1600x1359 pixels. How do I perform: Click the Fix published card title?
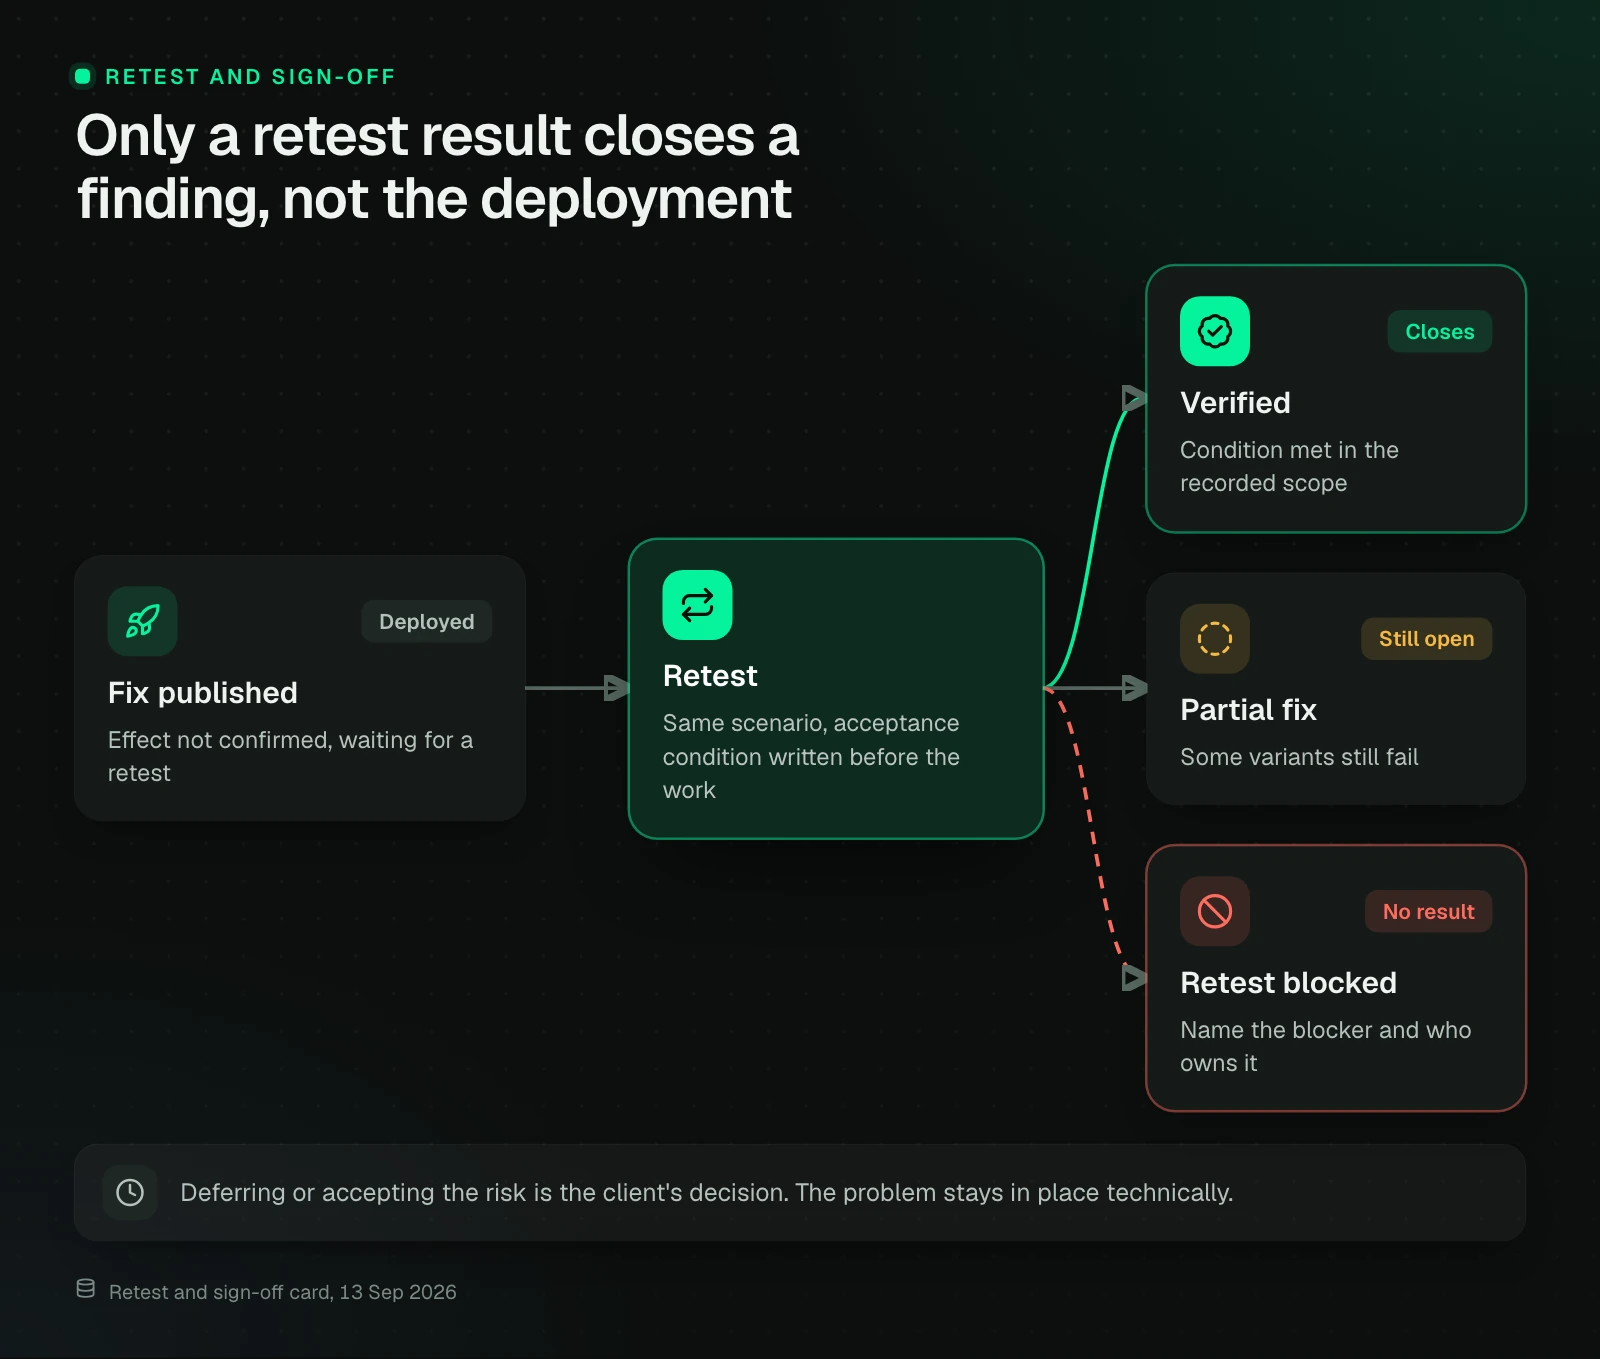[203, 692]
